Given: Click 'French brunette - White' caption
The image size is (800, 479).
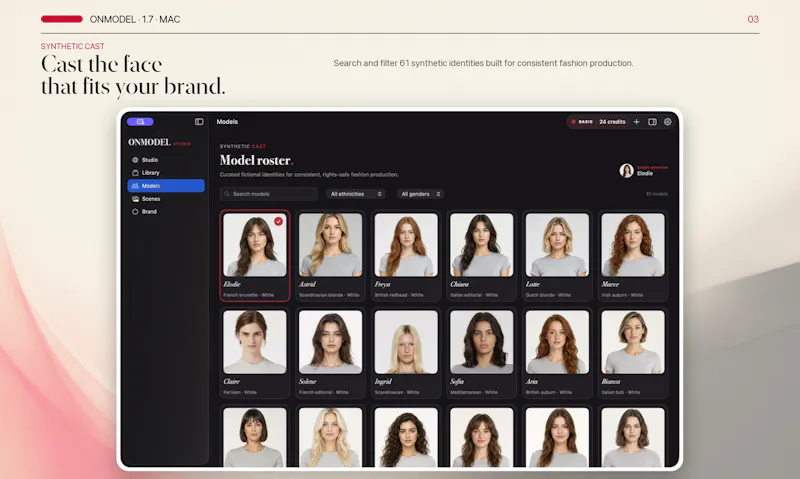Looking at the screenshot, I should click(248, 295).
